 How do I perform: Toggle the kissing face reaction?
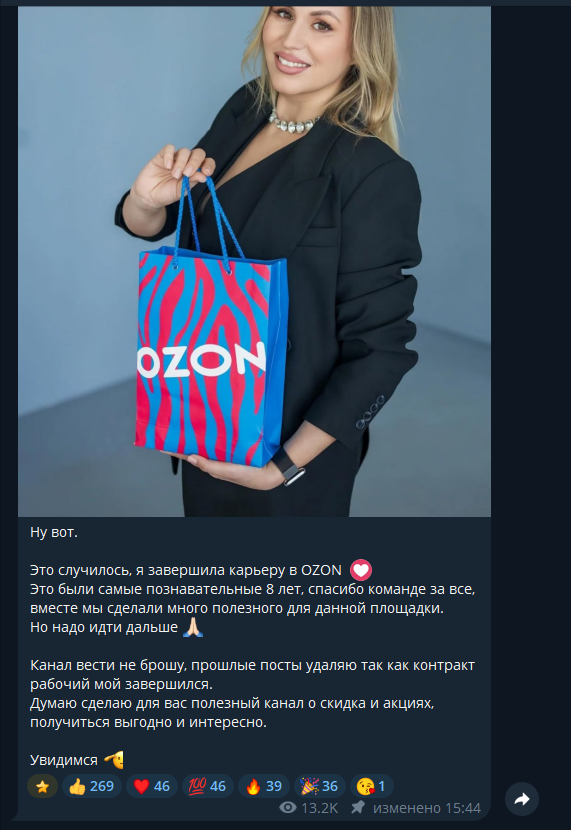371,786
